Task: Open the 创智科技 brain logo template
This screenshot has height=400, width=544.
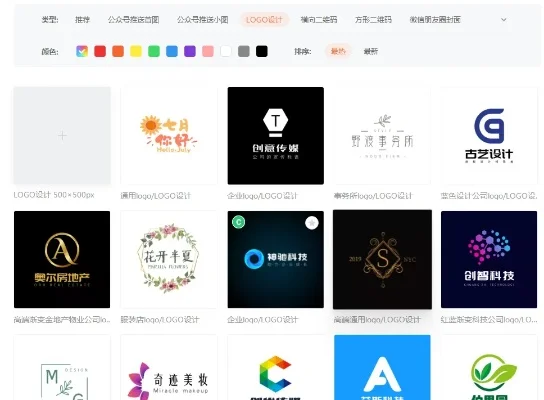Action: pyautogui.click(x=489, y=259)
